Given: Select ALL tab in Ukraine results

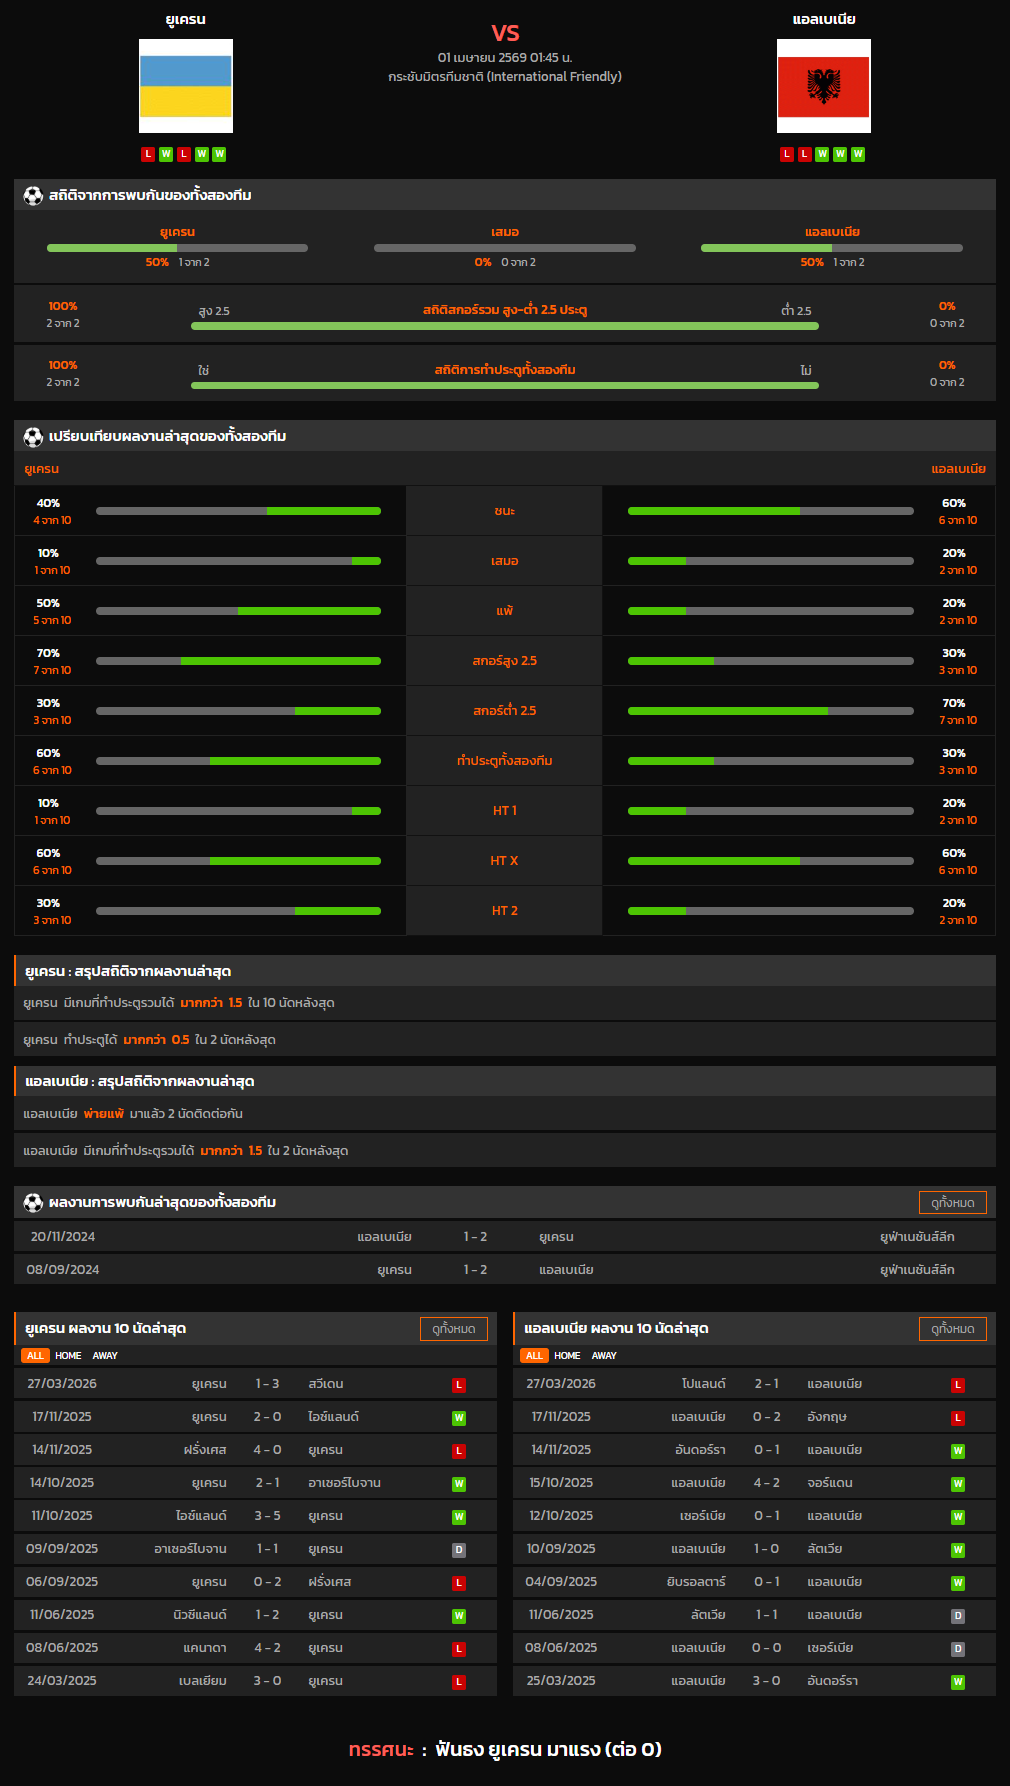Looking at the screenshot, I should point(35,1356).
